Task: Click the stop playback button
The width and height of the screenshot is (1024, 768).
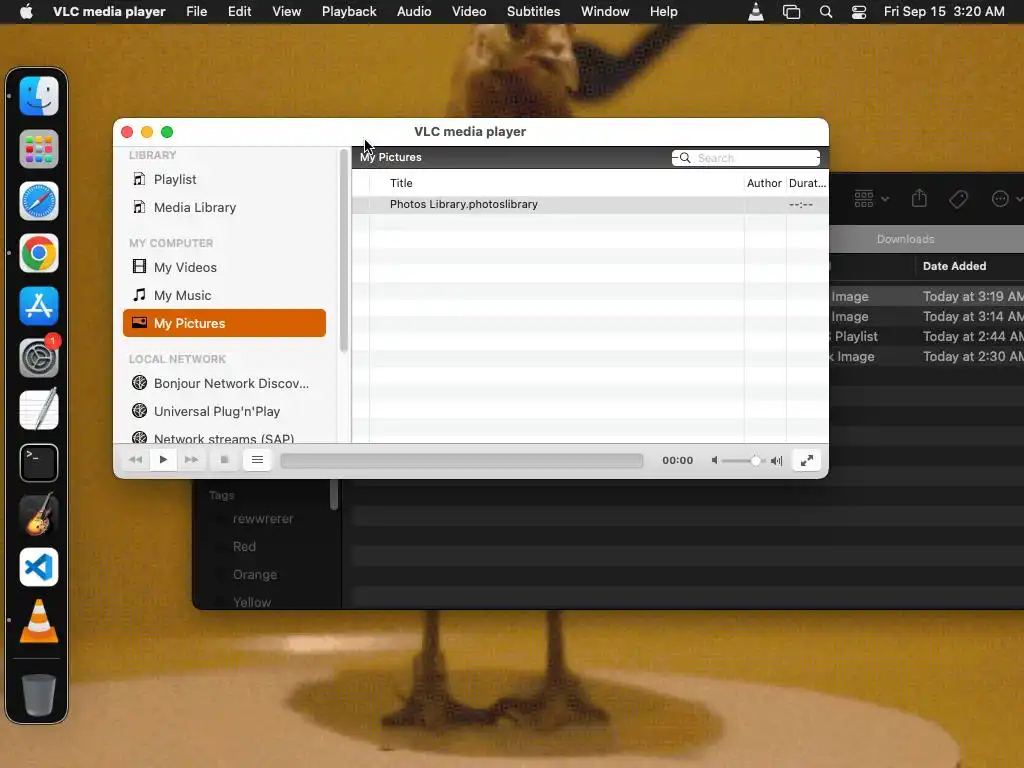Action: tap(224, 460)
